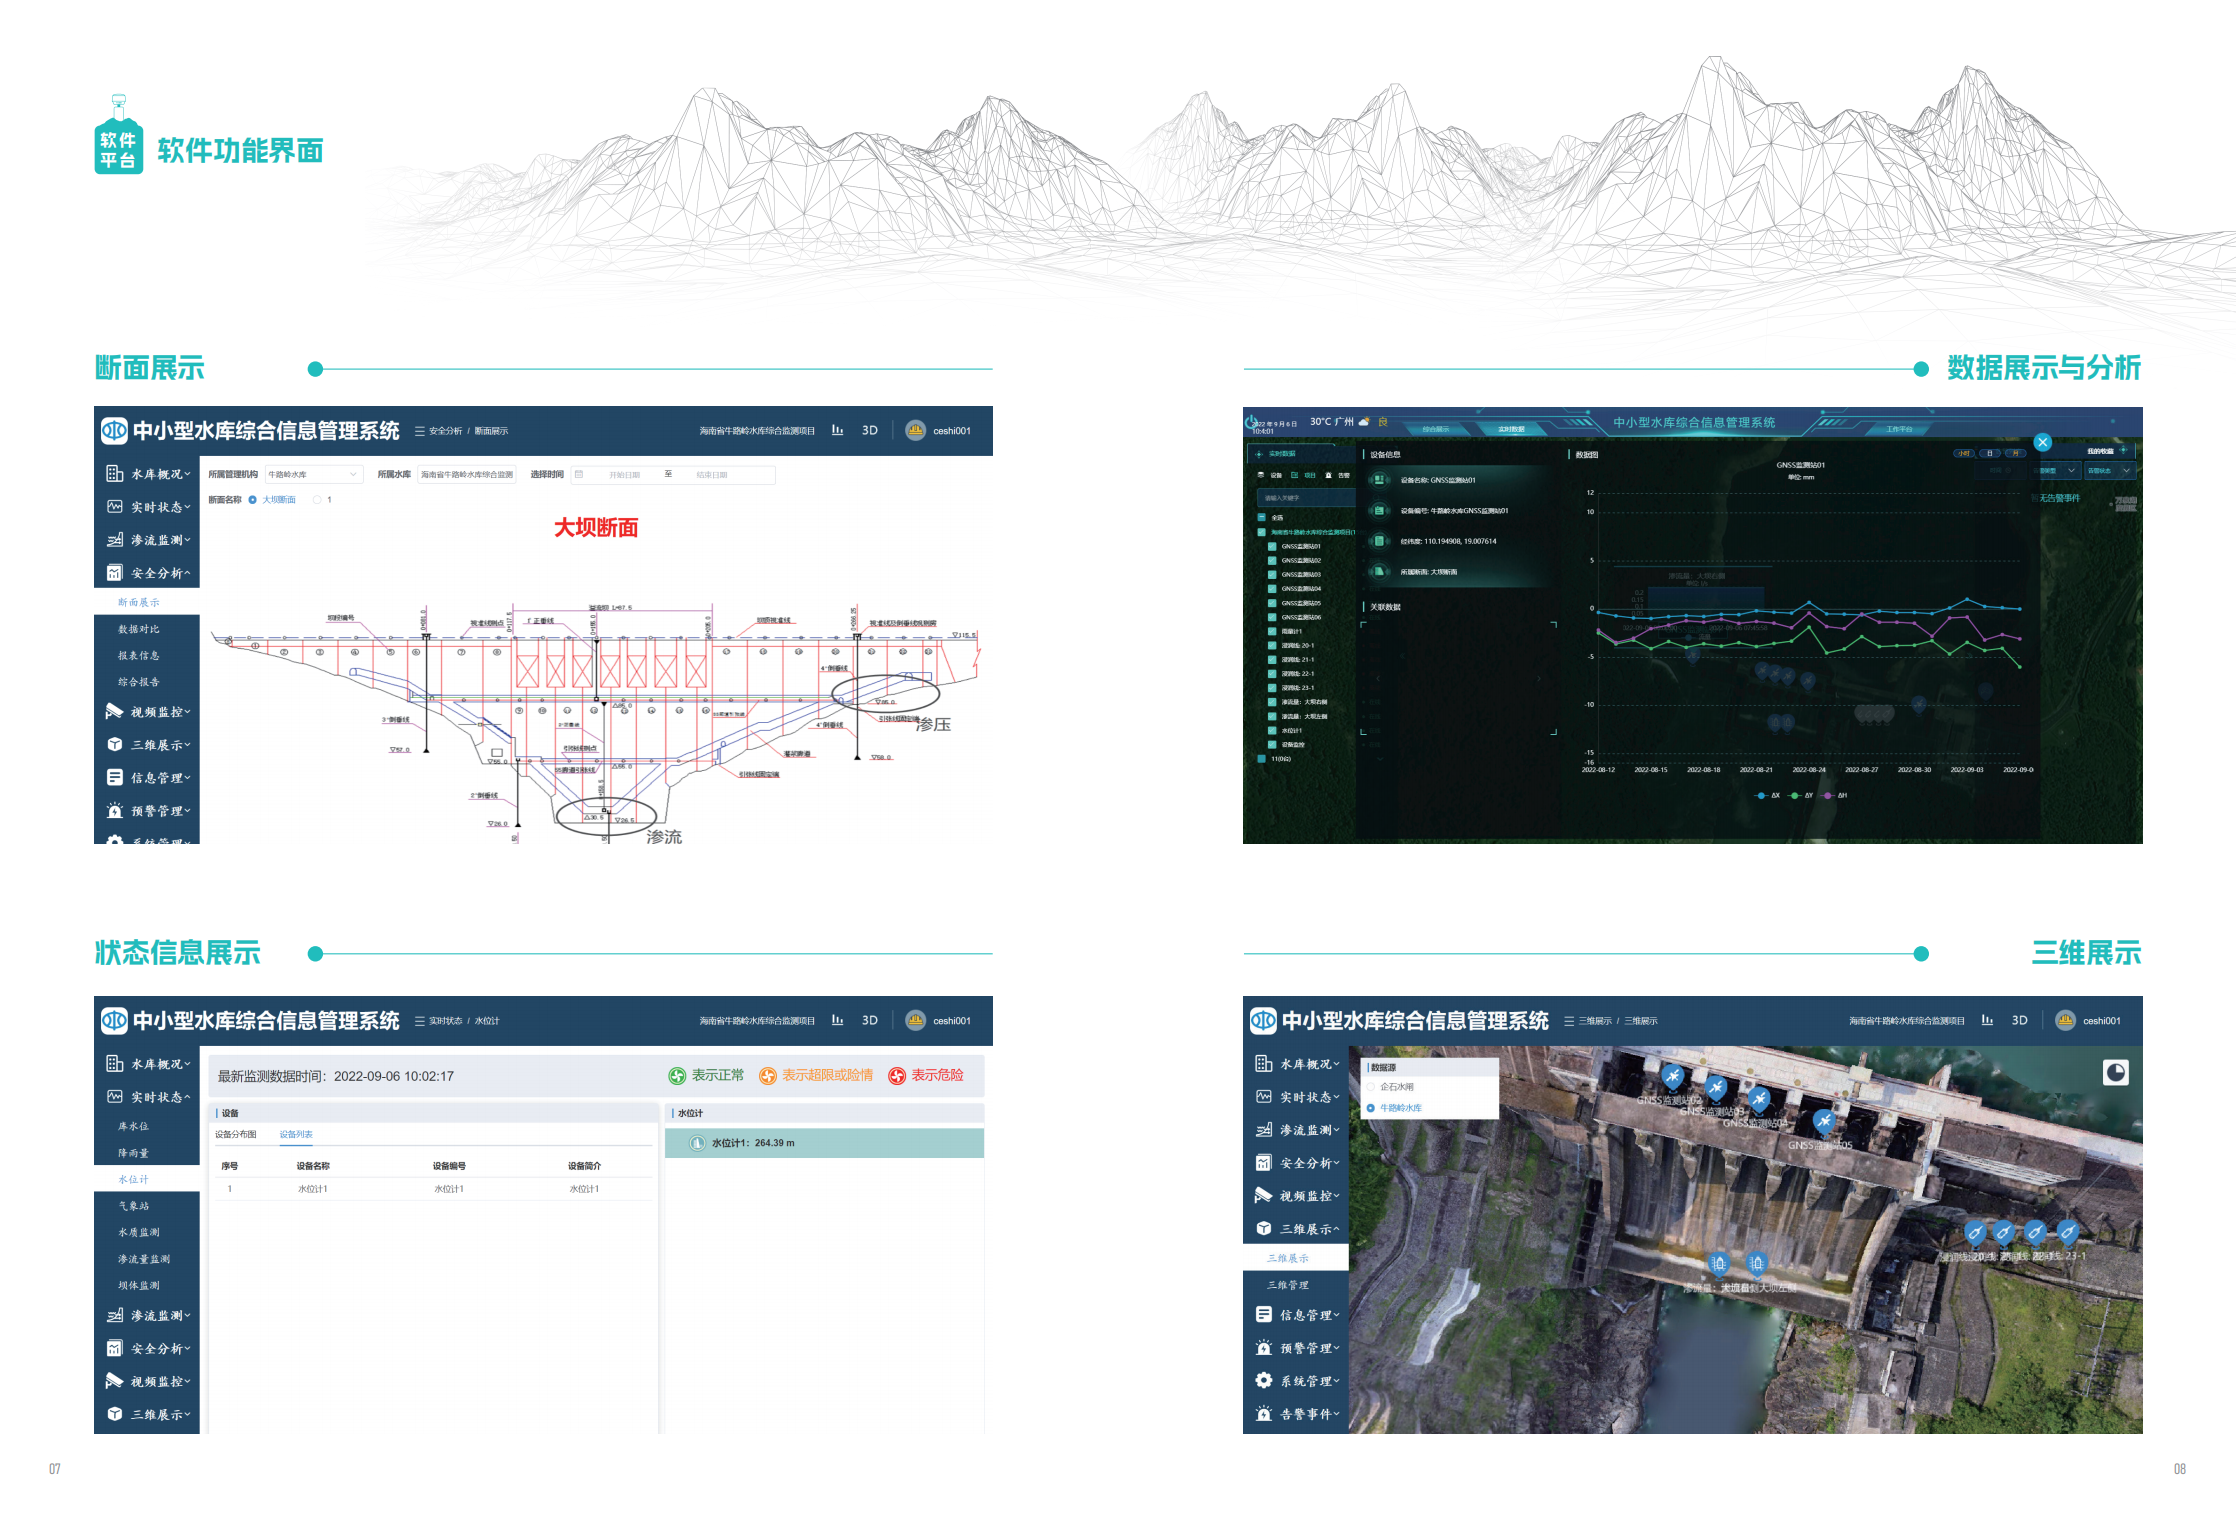Viewport: 2236px width, 1528px height.
Task: Click the GNSS监测站05 satellite marker on dam model
Action: click(1824, 1121)
